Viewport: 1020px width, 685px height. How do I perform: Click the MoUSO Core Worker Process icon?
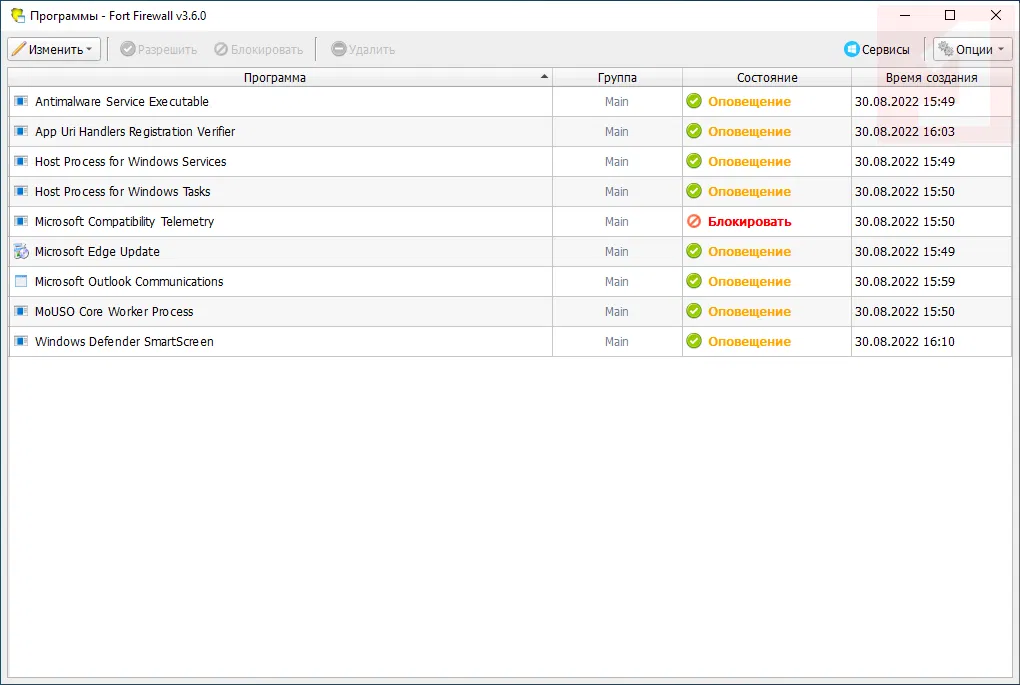pyautogui.click(x=21, y=311)
